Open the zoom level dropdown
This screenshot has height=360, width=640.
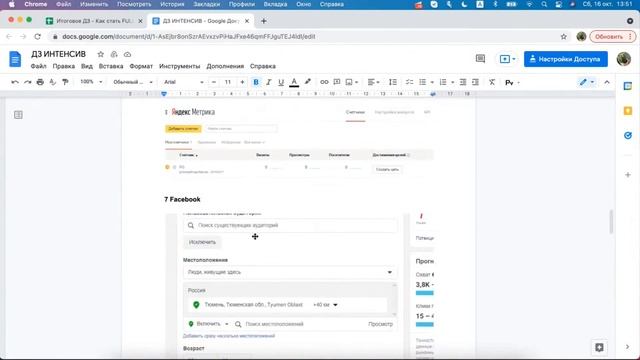(x=91, y=82)
